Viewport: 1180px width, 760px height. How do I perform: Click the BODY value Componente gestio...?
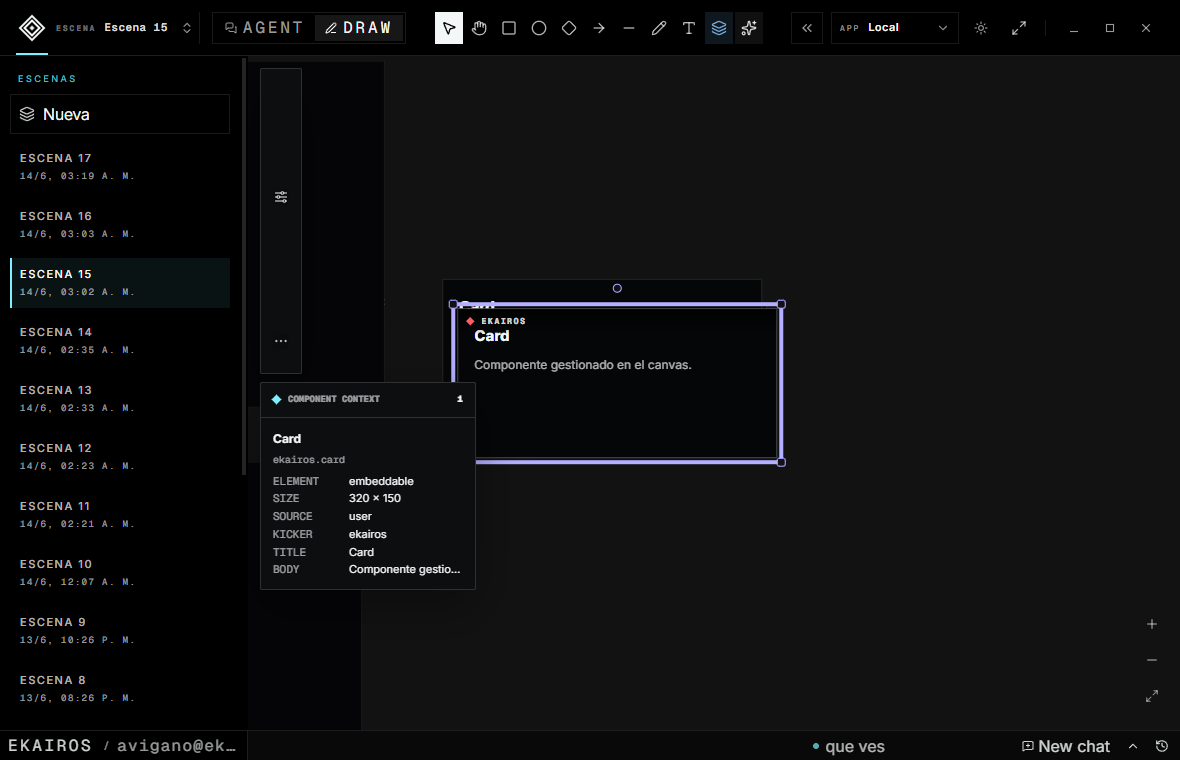pyautogui.click(x=404, y=570)
